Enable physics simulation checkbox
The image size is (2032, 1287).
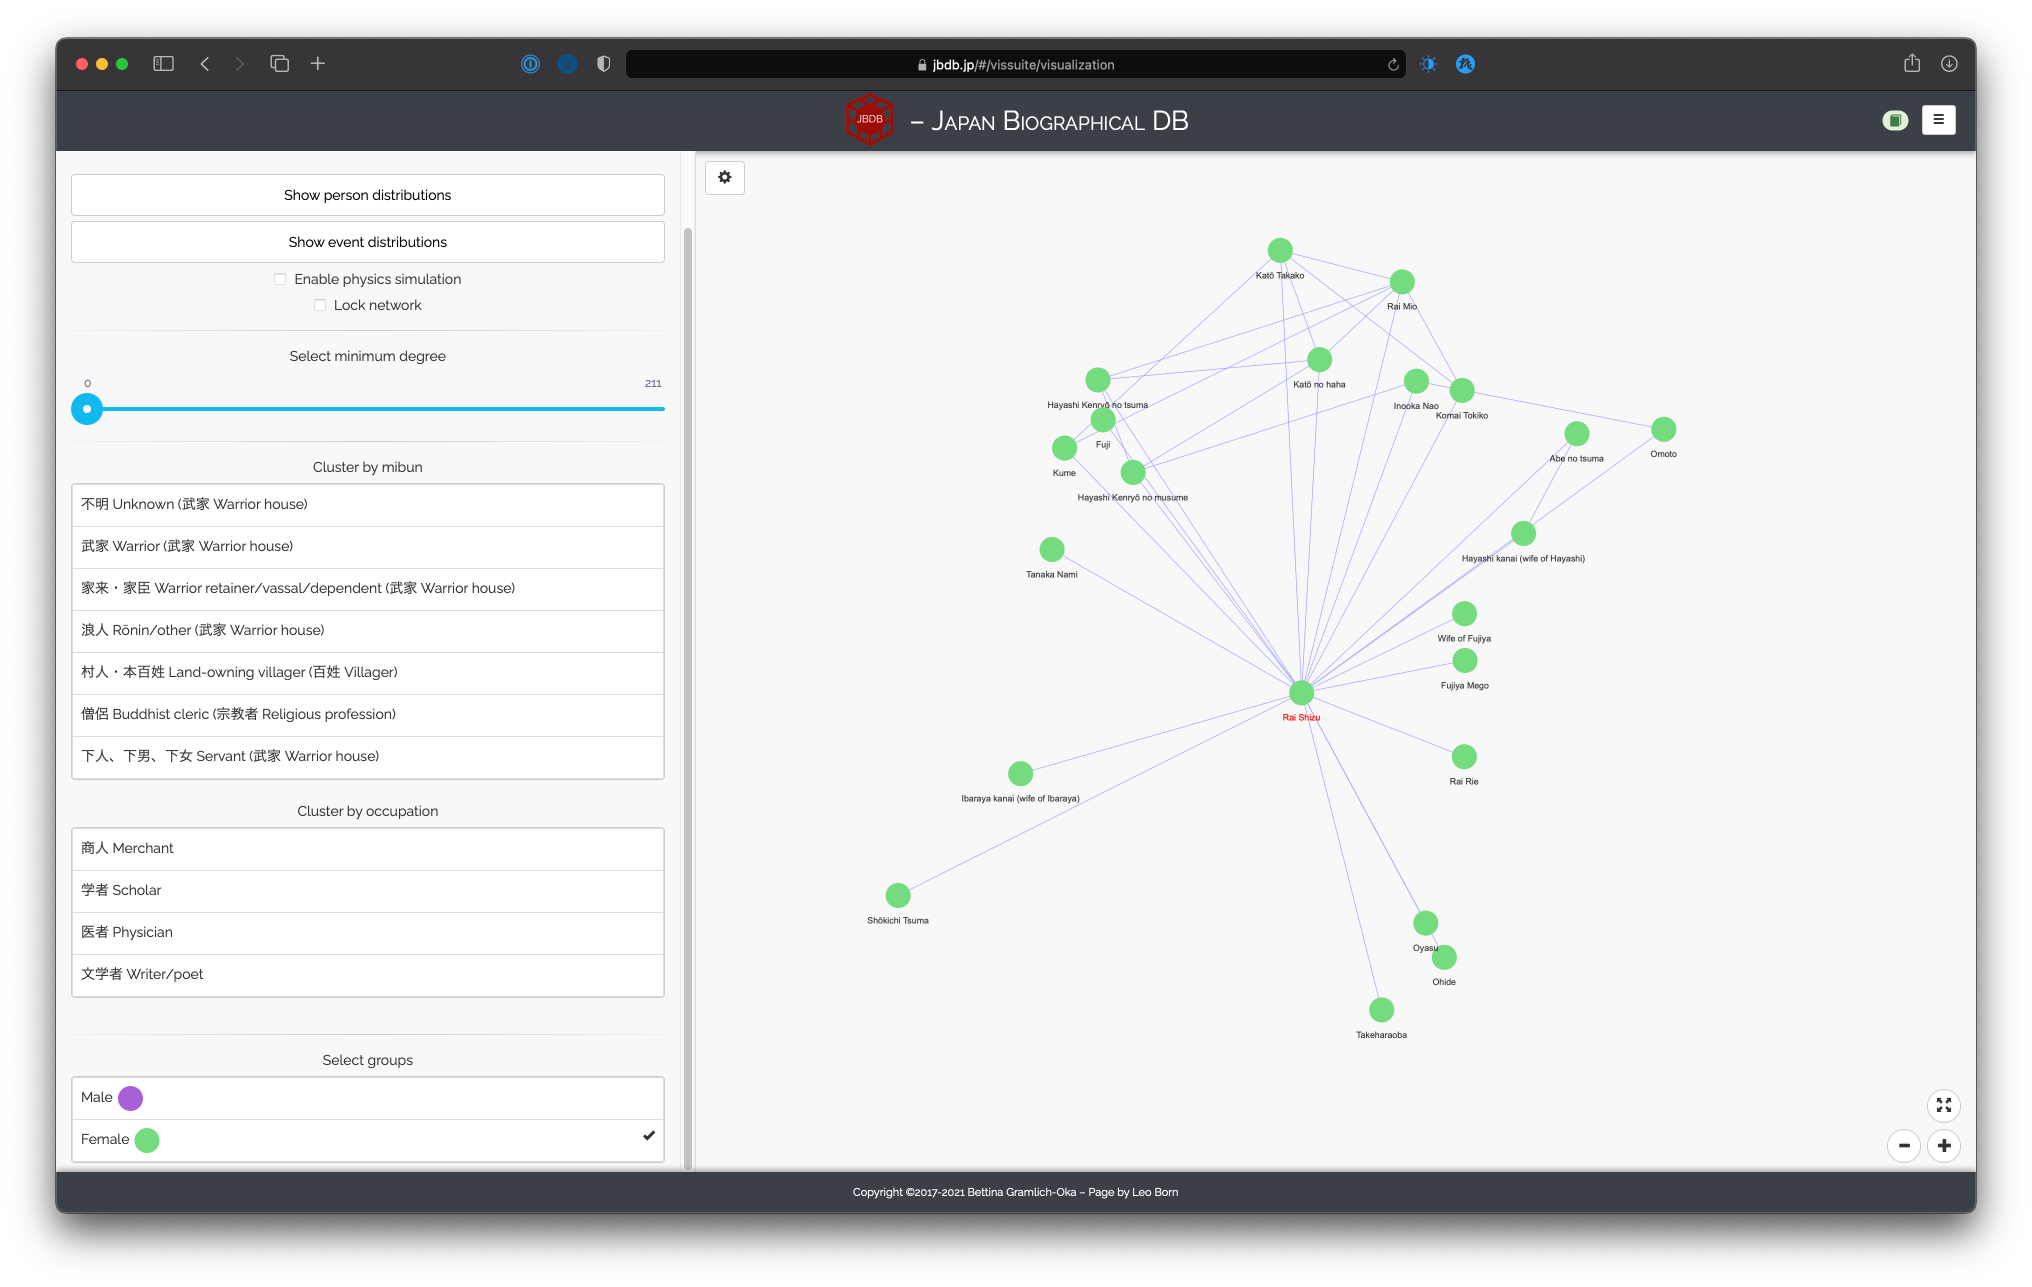pos(280,279)
